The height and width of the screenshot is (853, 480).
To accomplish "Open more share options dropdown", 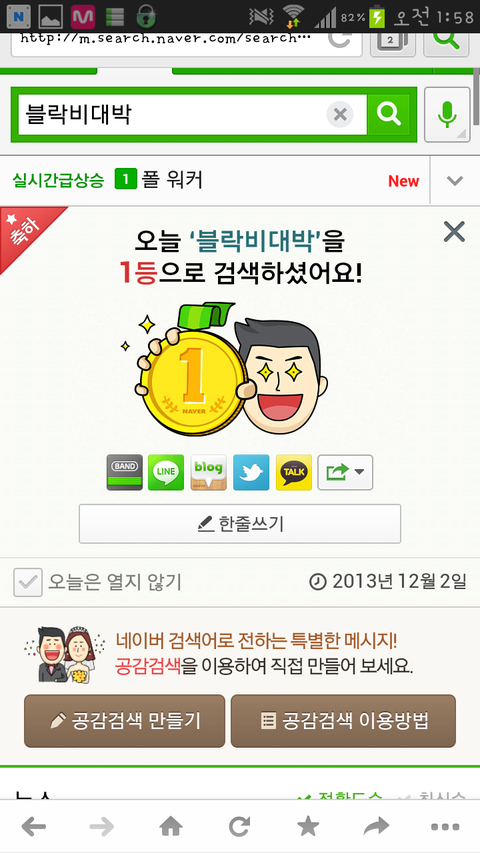I will 345,472.
